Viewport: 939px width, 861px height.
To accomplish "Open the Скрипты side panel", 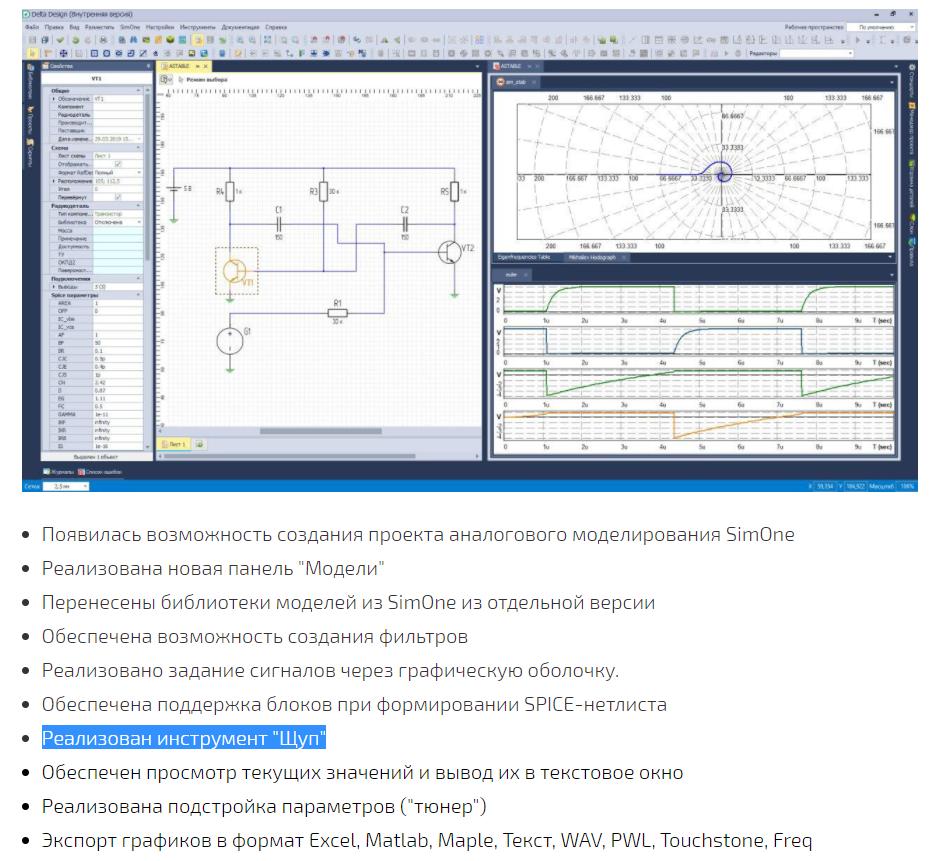I will [x=31, y=153].
